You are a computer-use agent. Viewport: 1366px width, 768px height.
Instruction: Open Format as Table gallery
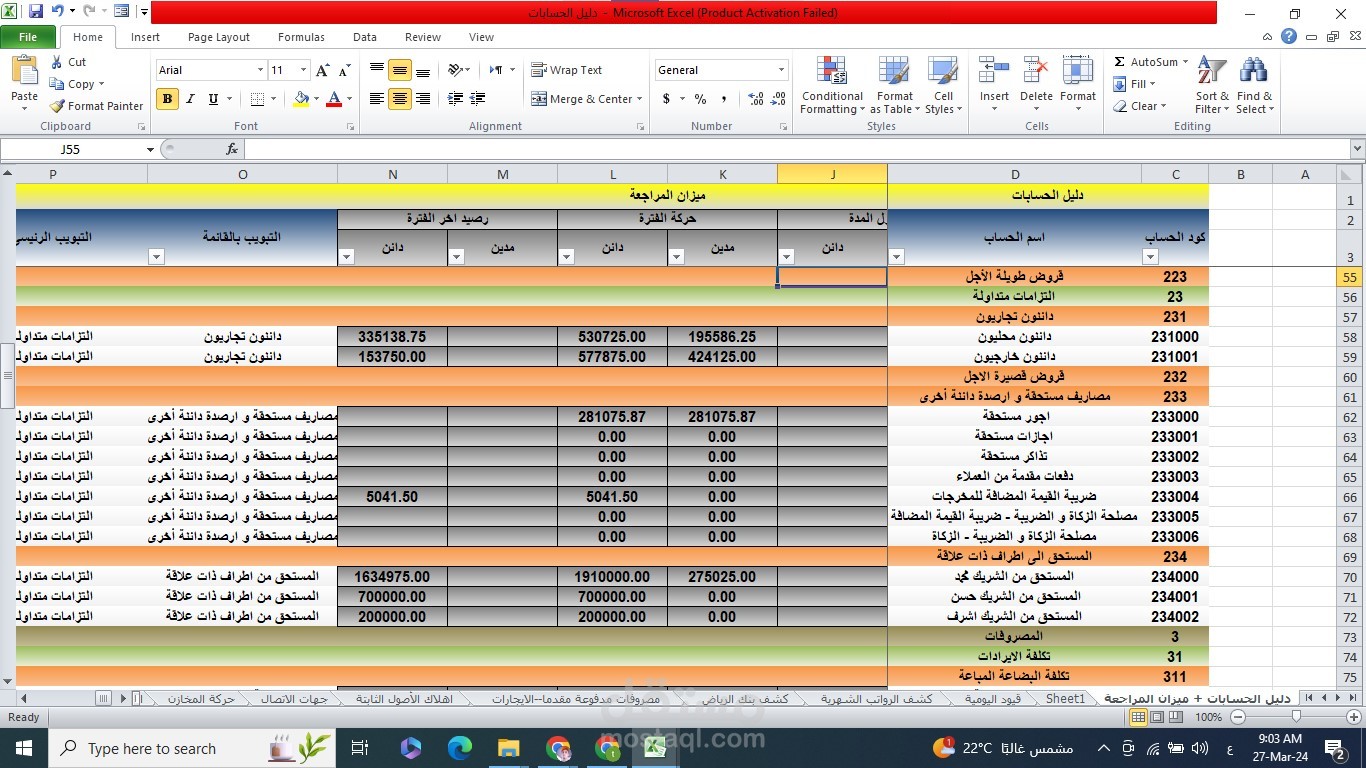tap(895, 85)
